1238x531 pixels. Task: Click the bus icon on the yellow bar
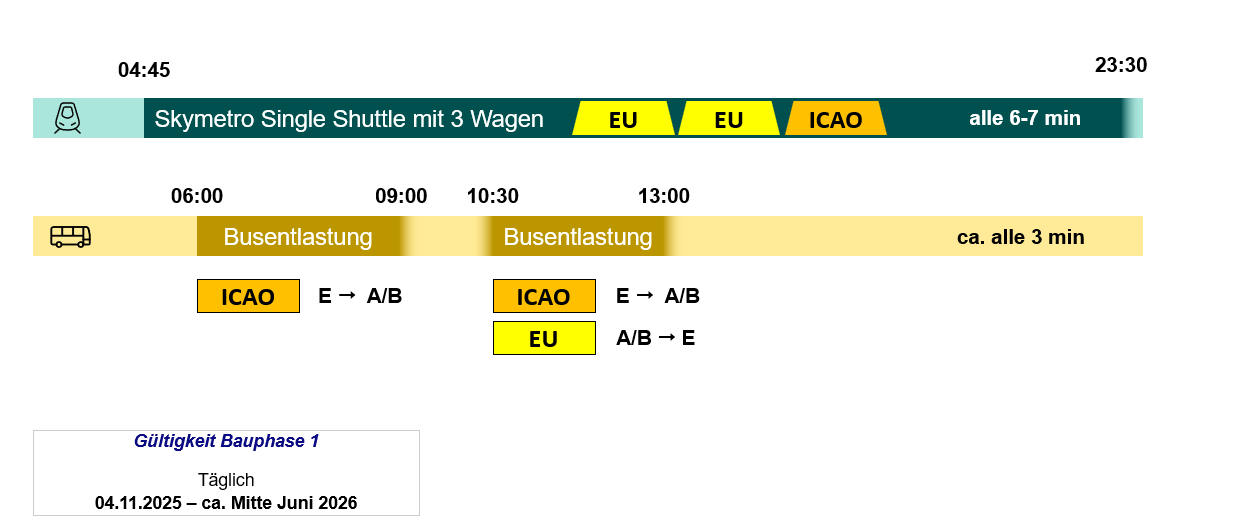tap(70, 237)
